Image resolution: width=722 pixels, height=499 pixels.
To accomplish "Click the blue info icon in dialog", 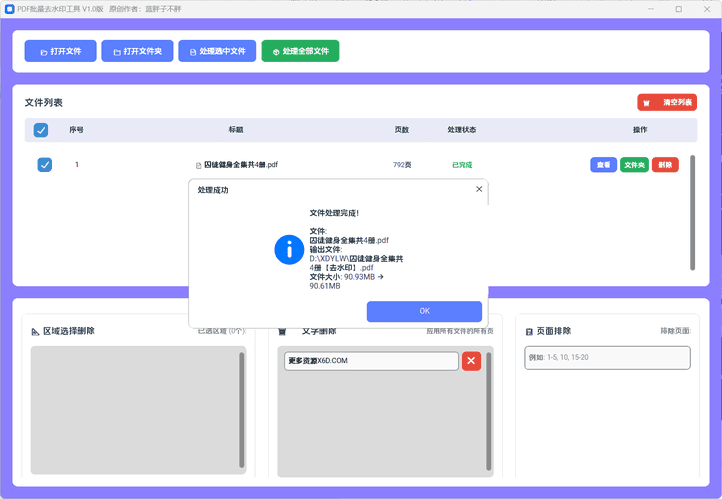I will [289, 250].
